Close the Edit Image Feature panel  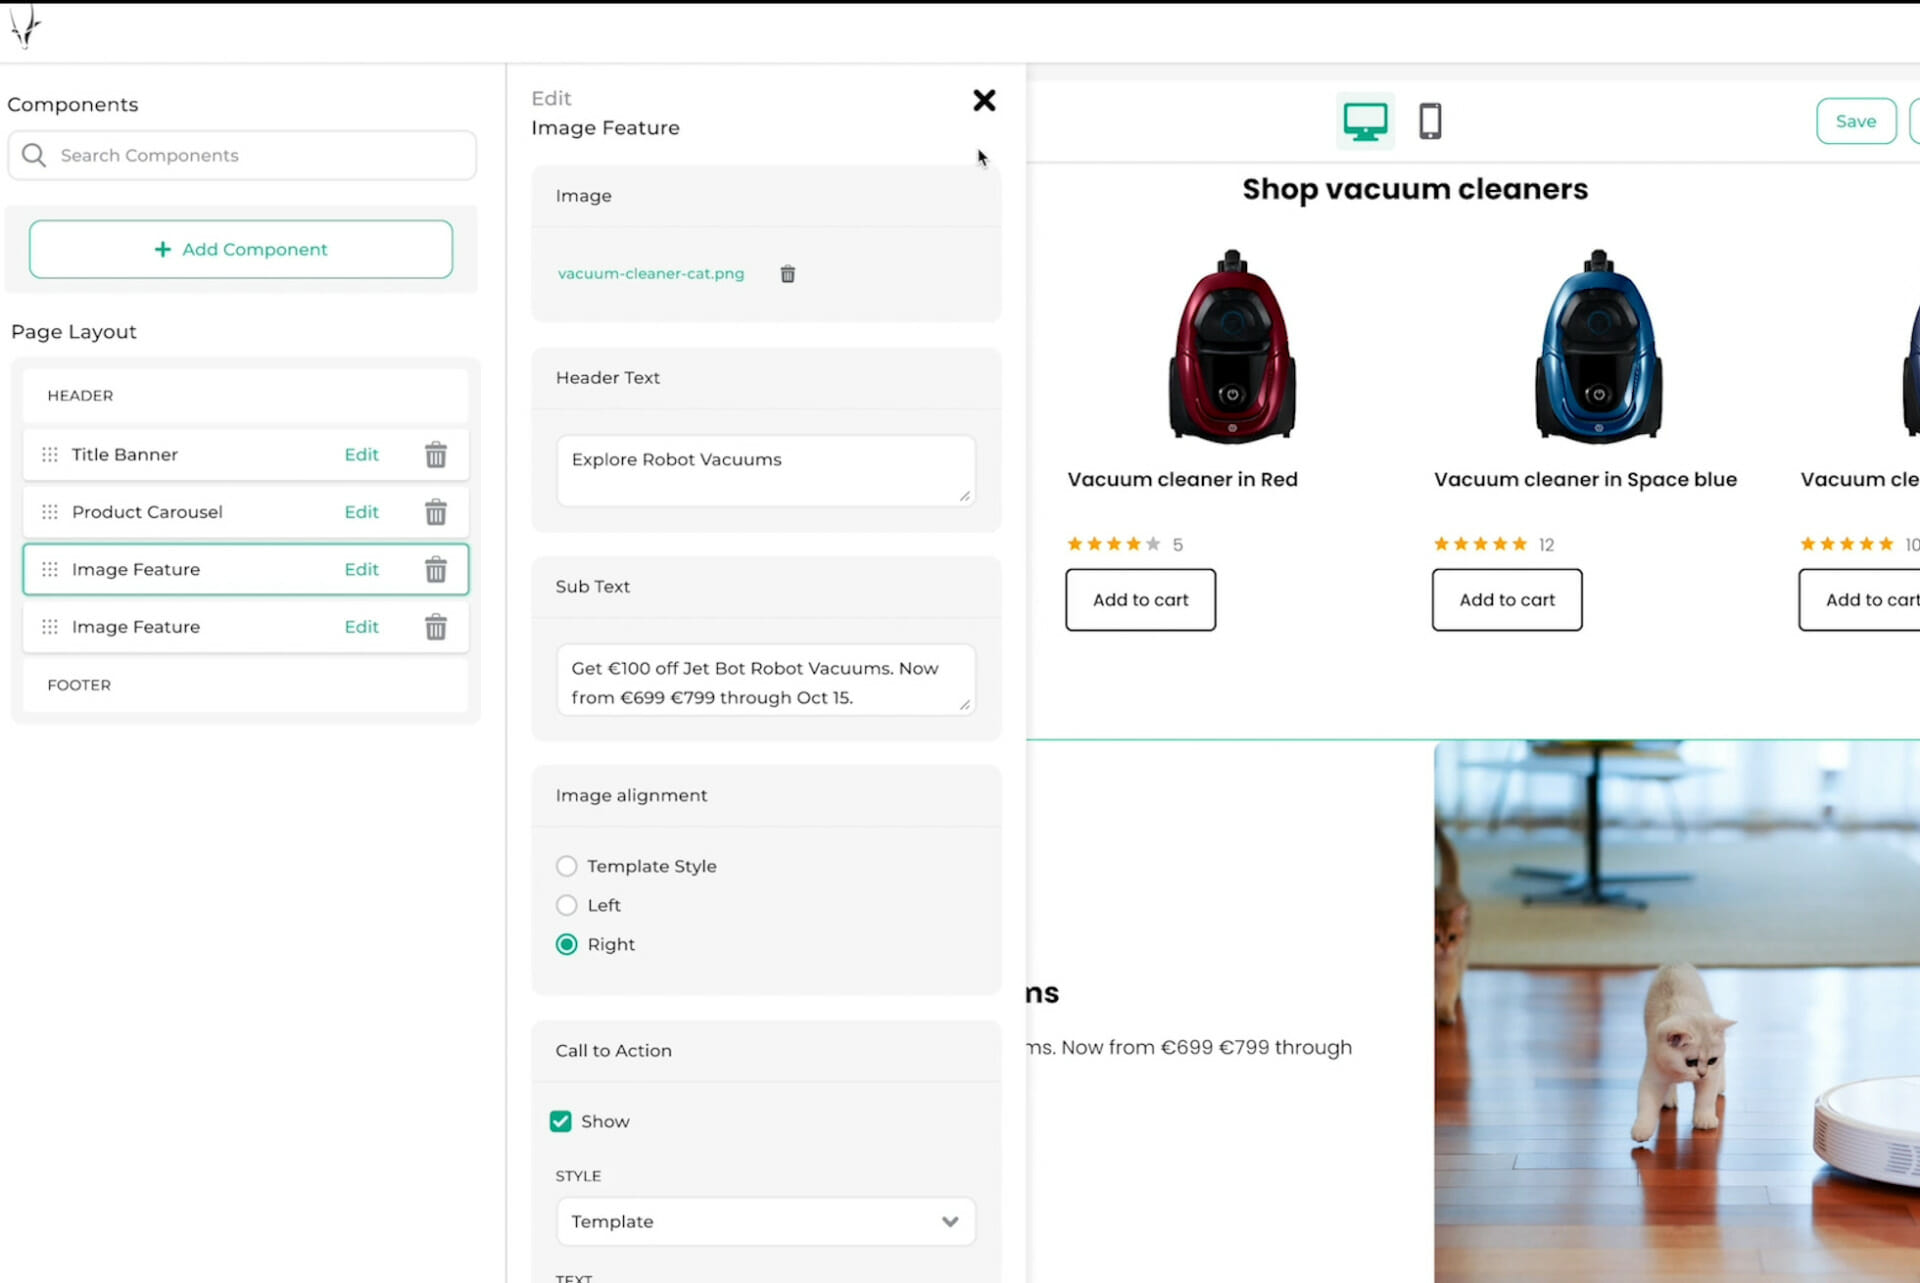click(984, 100)
